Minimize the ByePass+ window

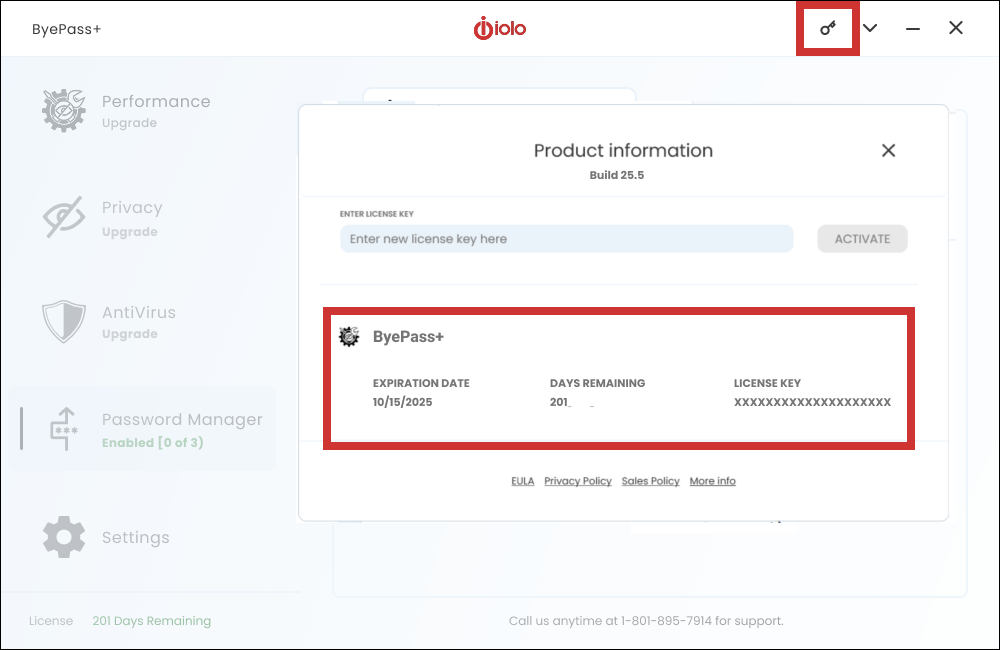tap(913, 28)
